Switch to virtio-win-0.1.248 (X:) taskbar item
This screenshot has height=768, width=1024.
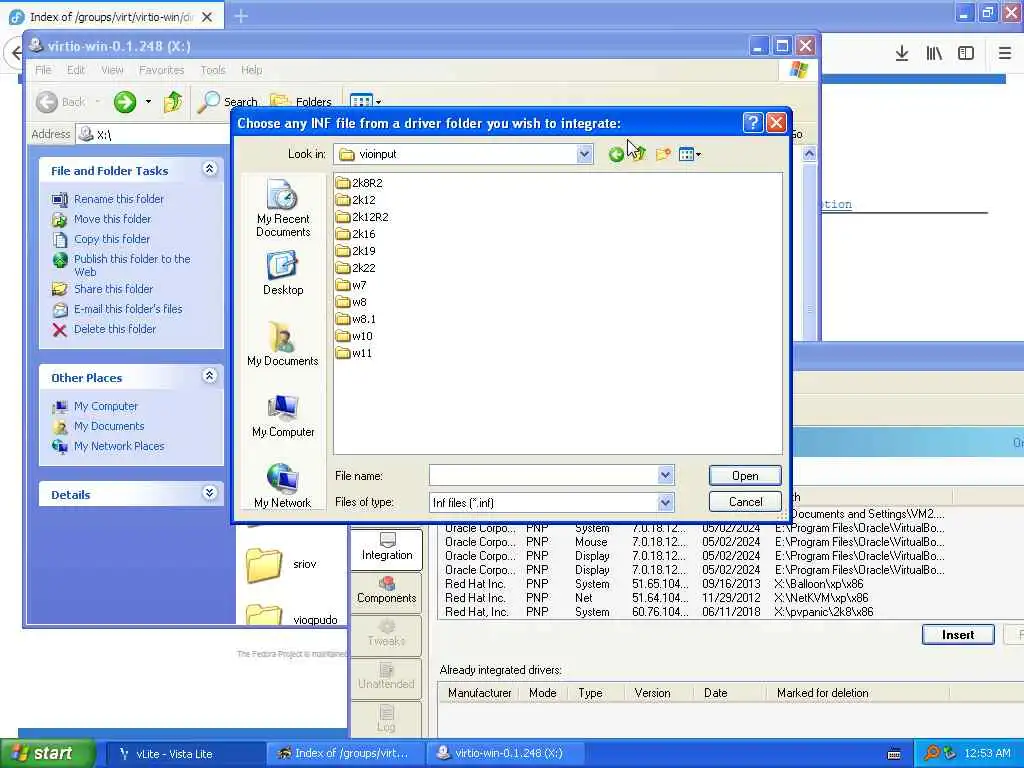click(x=507, y=754)
